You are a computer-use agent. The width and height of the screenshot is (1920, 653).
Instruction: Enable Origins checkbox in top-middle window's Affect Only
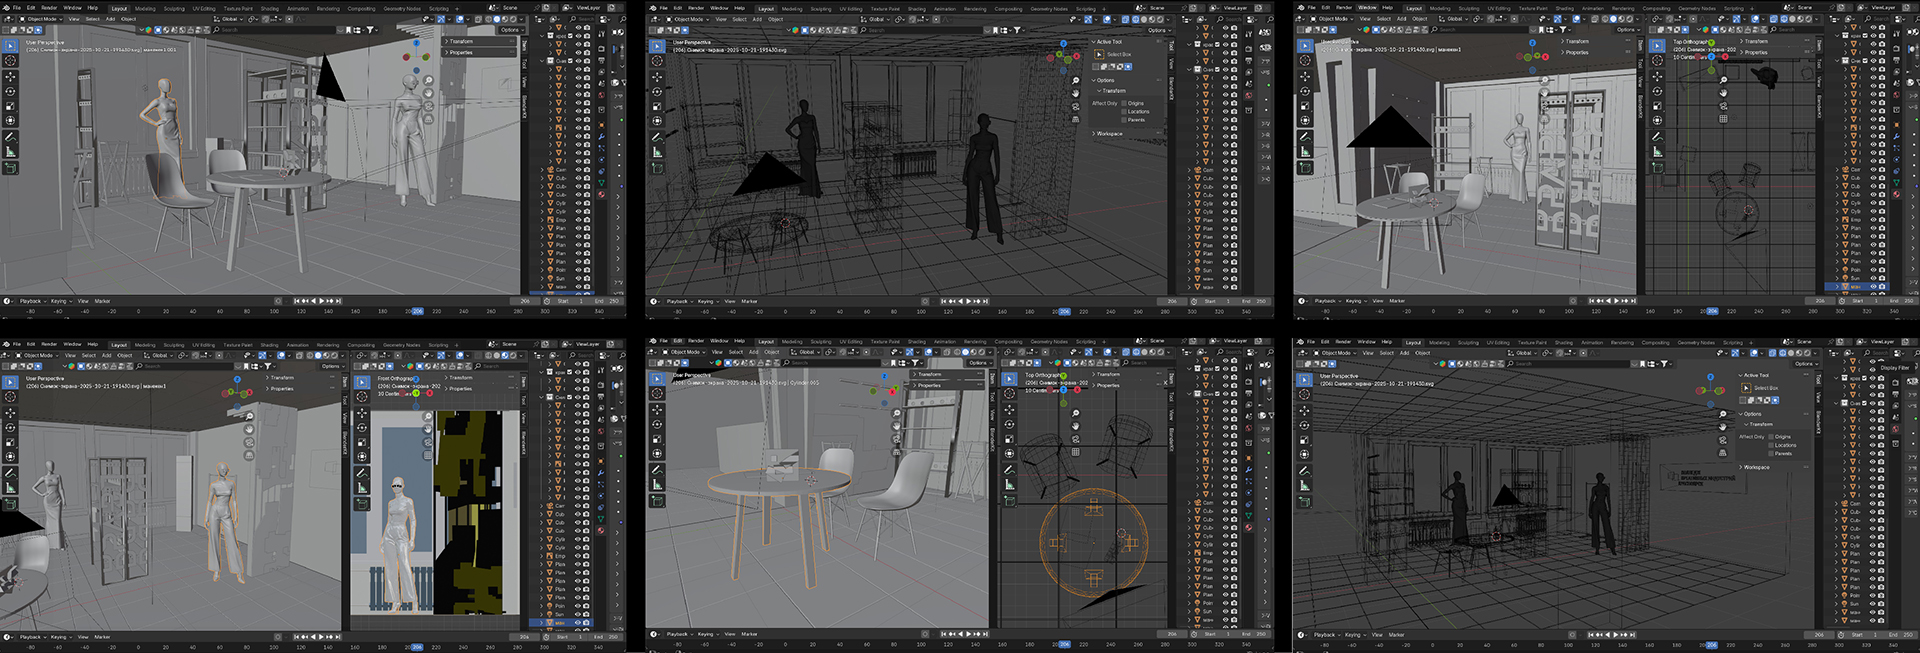[x=1124, y=103]
